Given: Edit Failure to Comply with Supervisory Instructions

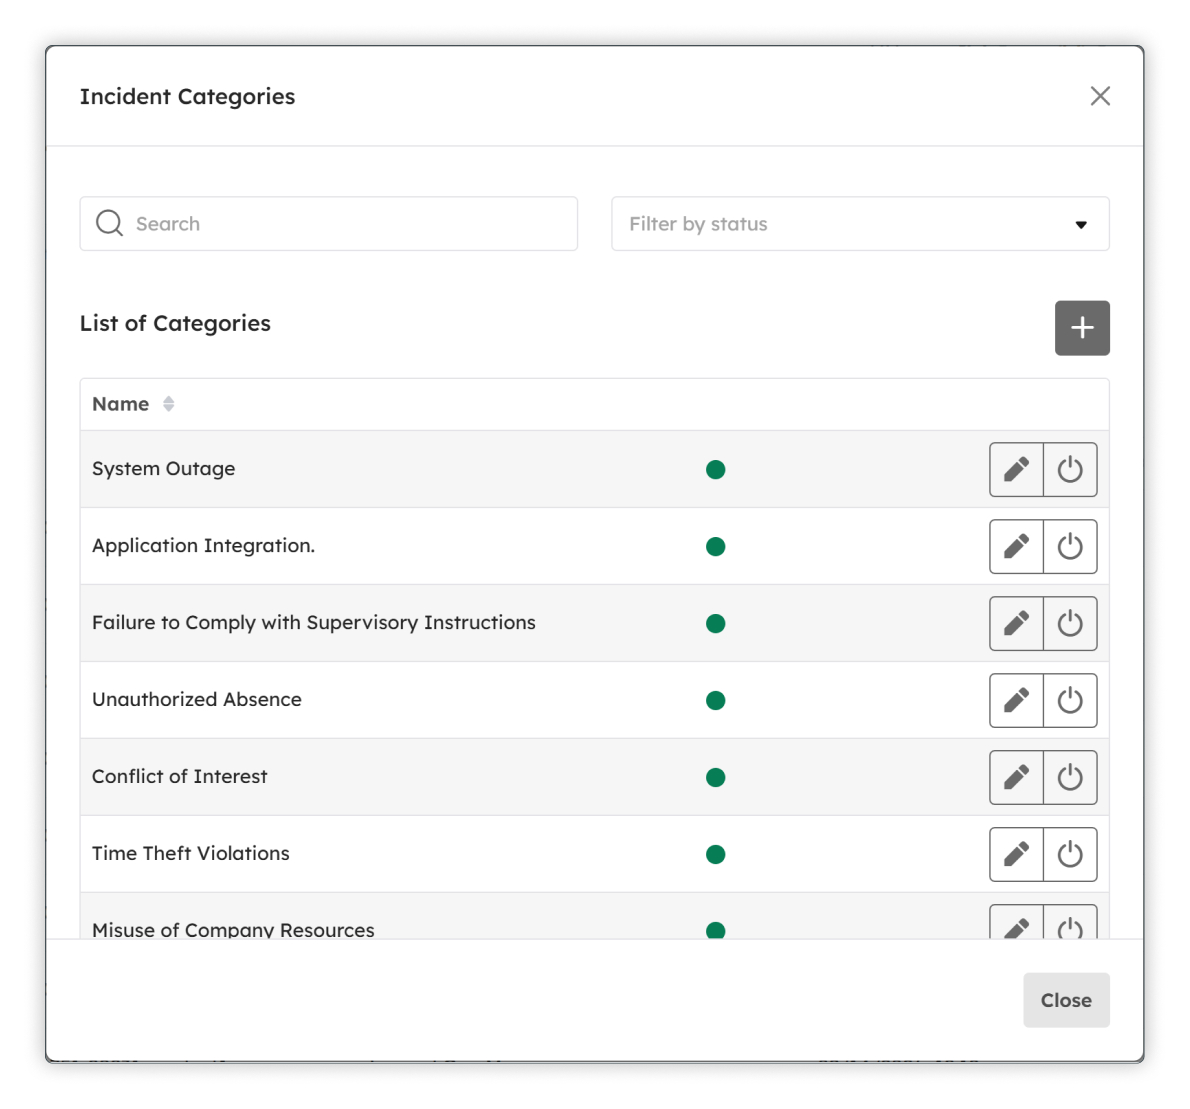Looking at the screenshot, I should (1016, 623).
